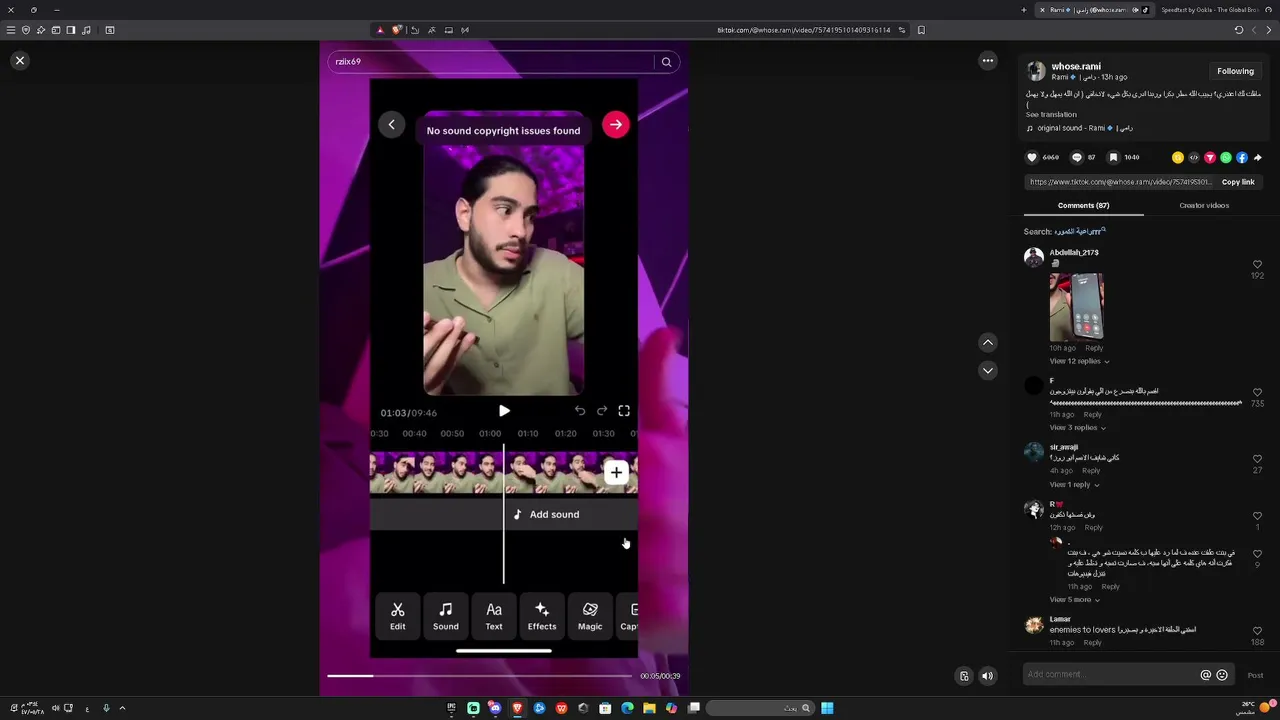Open the three-dot more options menu
Image resolution: width=1280 pixels, height=720 pixels.
988,61
